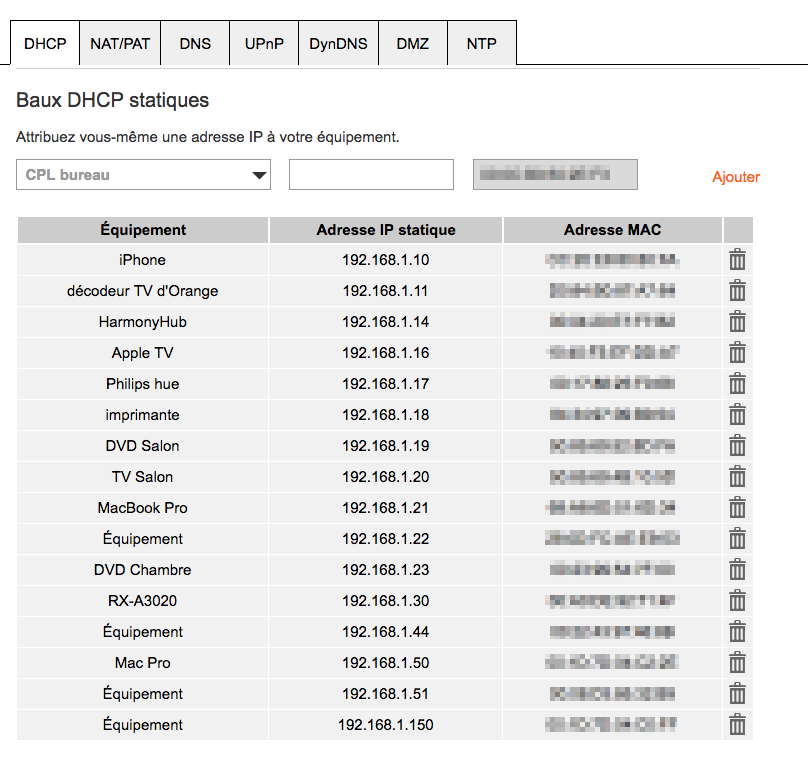Click the Ajouter link

click(x=736, y=177)
